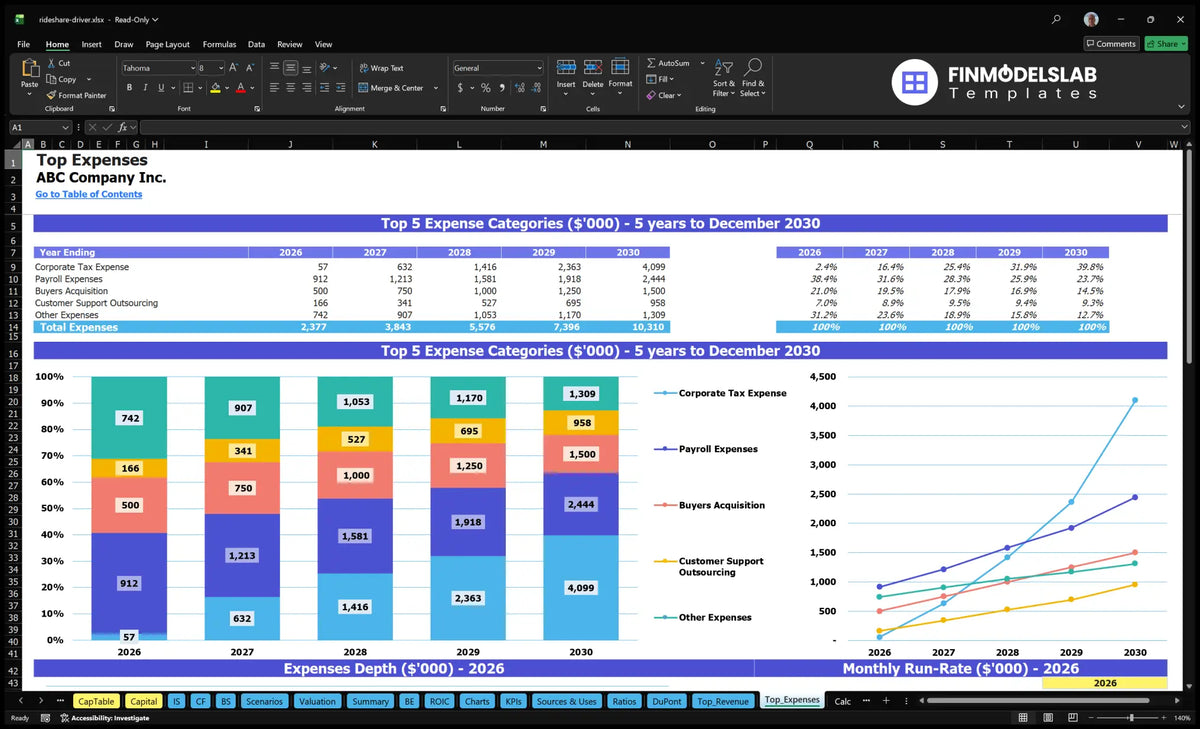Click the Insert cells icon
The width and height of the screenshot is (1200, 729).
(566, 67)
